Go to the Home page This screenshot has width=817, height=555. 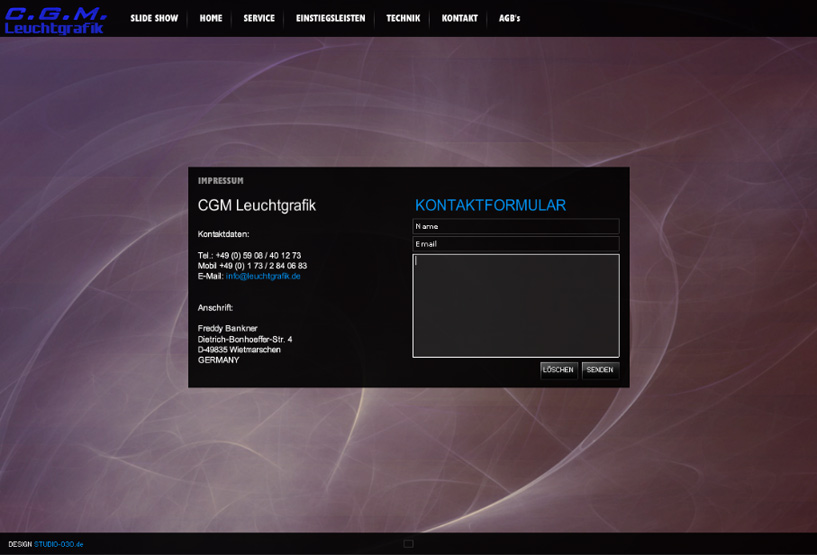click(x=211, y=18)
